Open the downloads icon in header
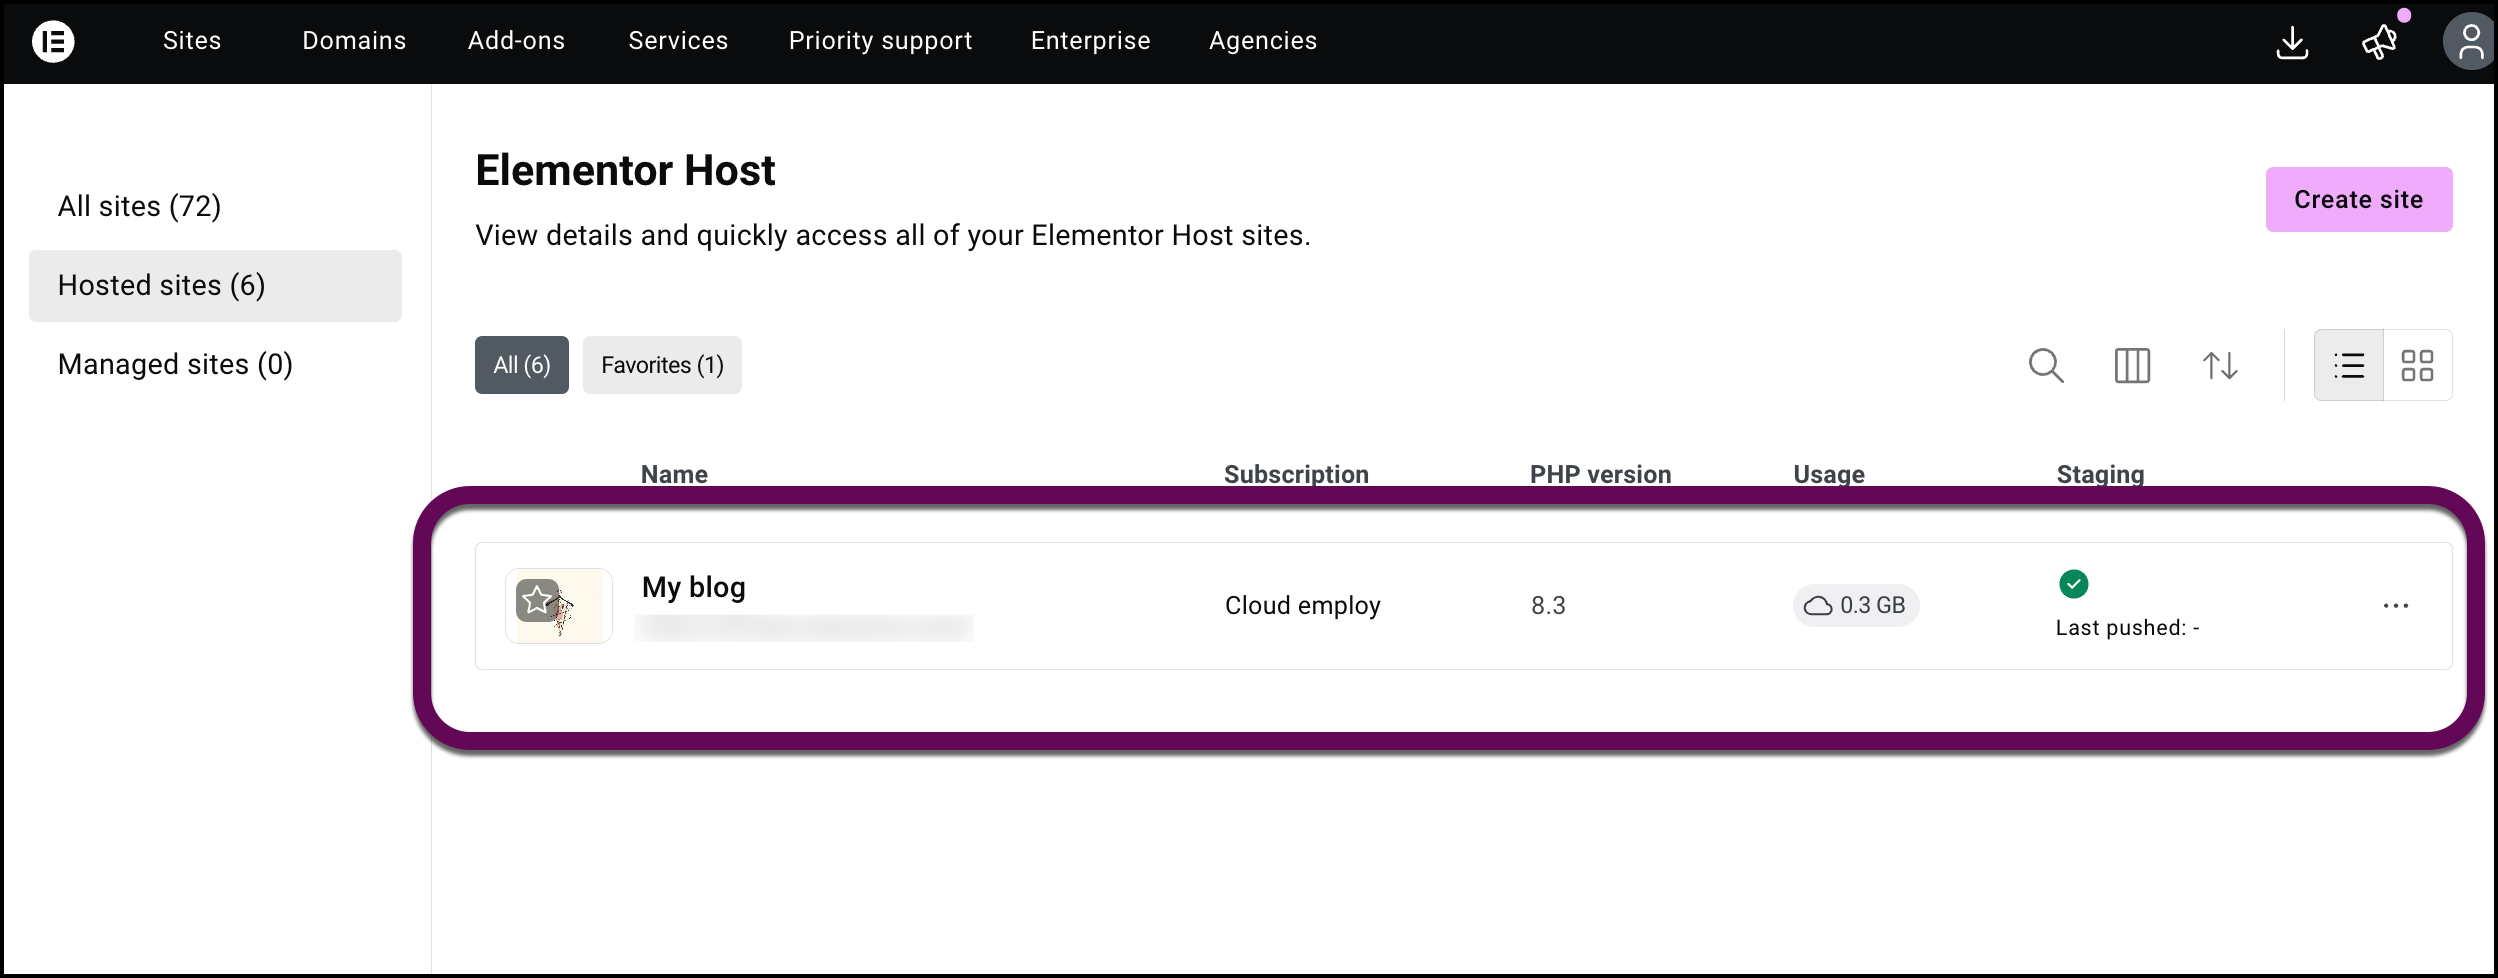Viewport: 2498px width, 978px height. [x=2292, y=42]
